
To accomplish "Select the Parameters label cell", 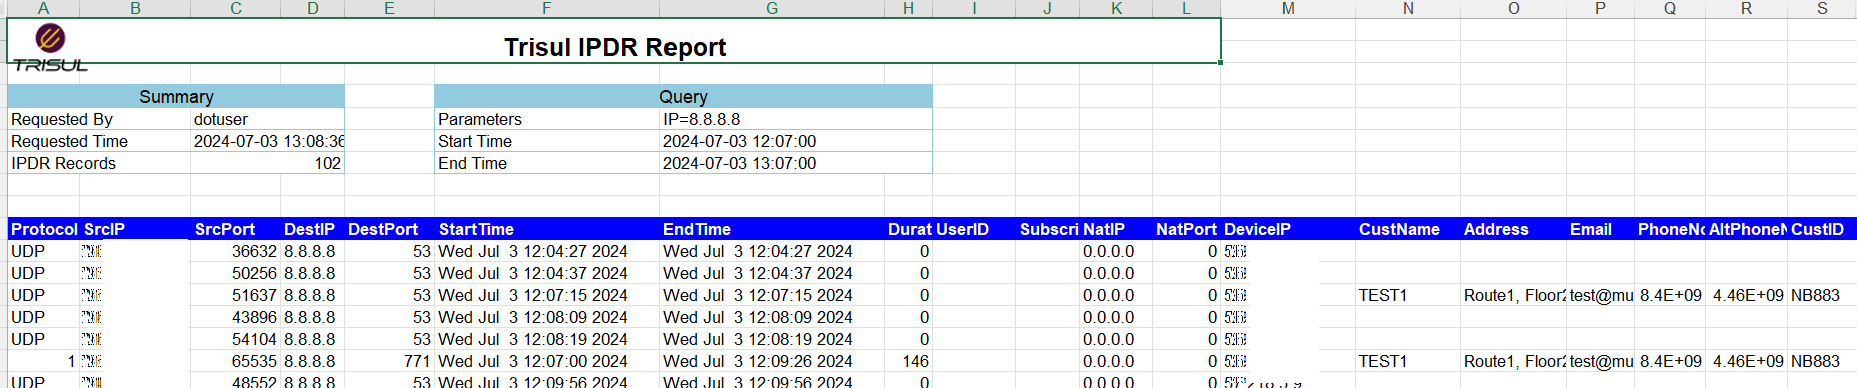I will (547, 119).
